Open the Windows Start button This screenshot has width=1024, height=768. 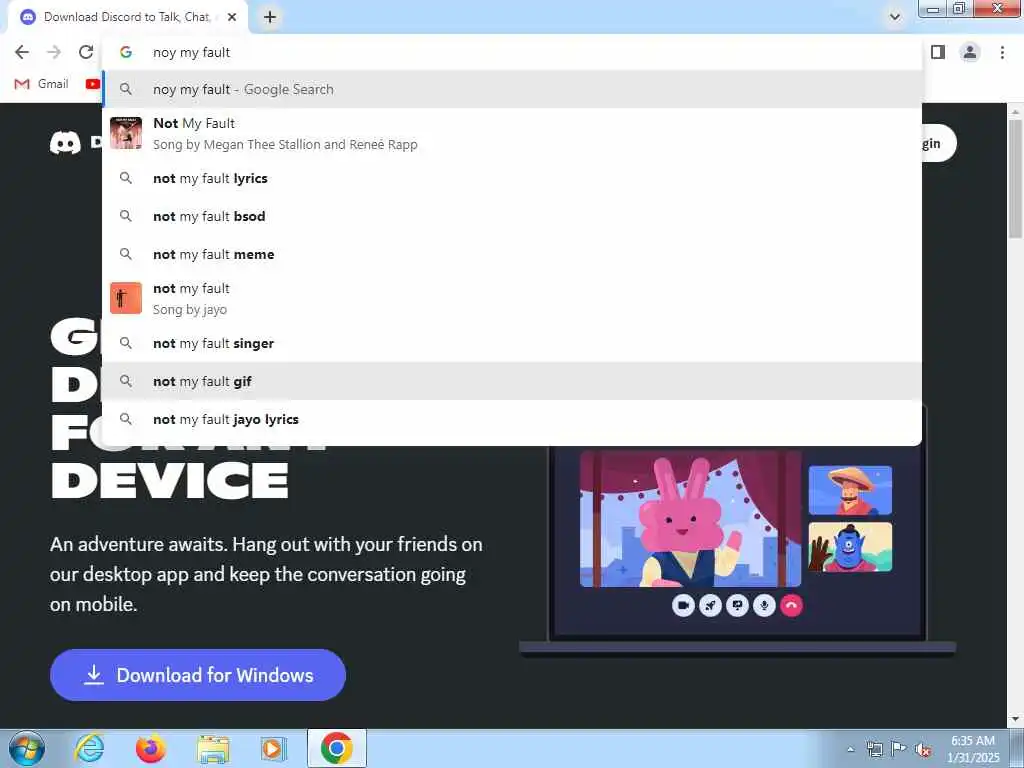click(x=27, y=748)
